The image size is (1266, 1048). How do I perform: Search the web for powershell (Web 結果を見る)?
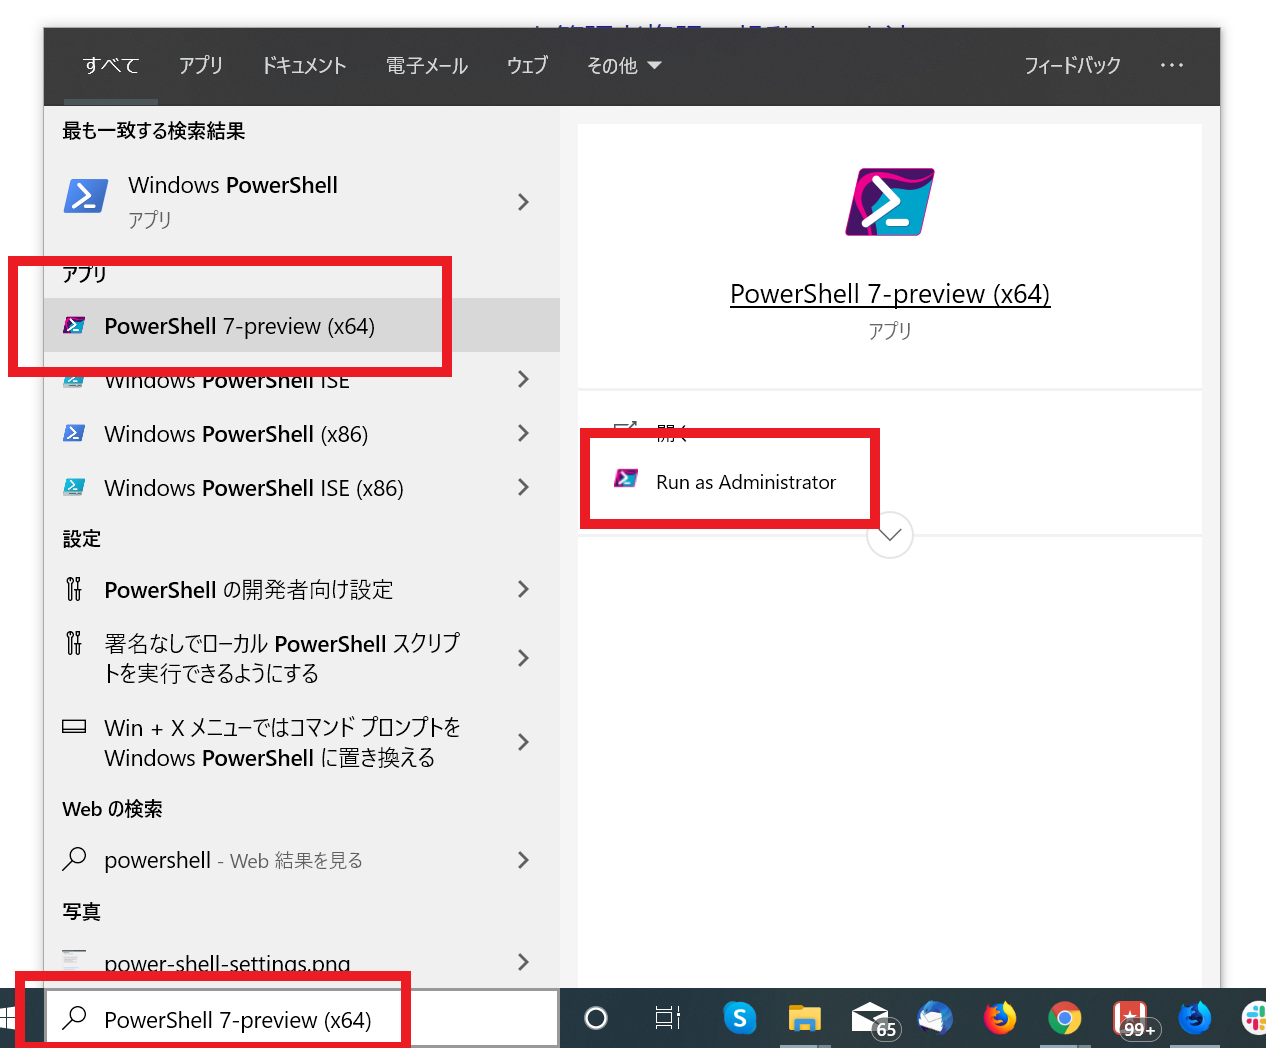[x=230, y=860]
